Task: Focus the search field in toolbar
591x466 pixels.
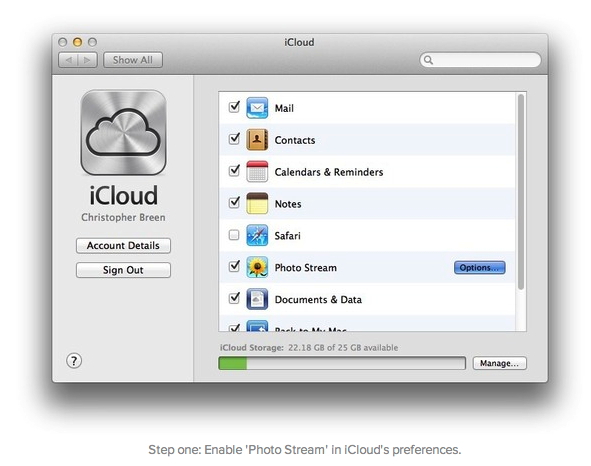Action: point(480,60)
